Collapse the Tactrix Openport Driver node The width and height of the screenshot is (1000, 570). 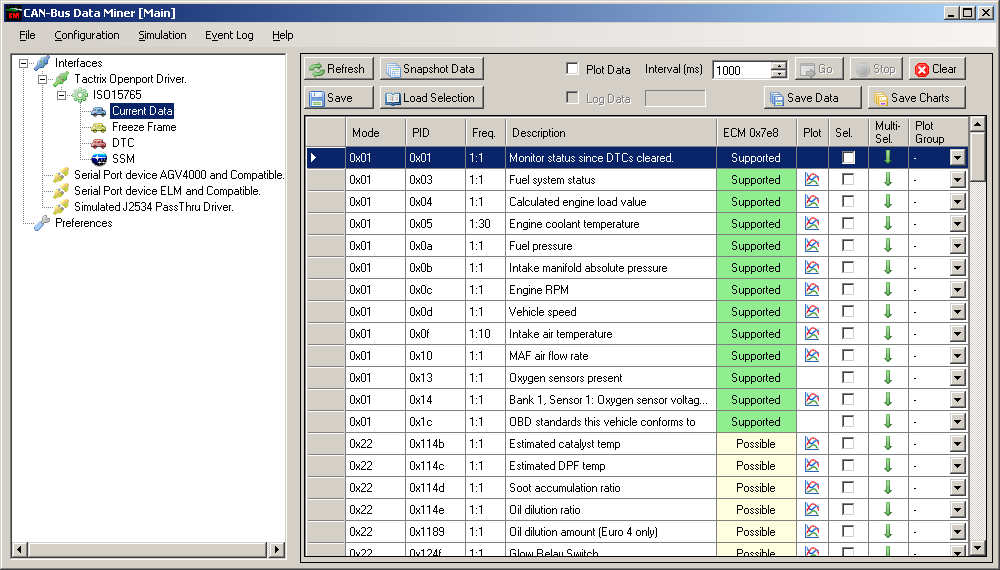tap(43, 79)
